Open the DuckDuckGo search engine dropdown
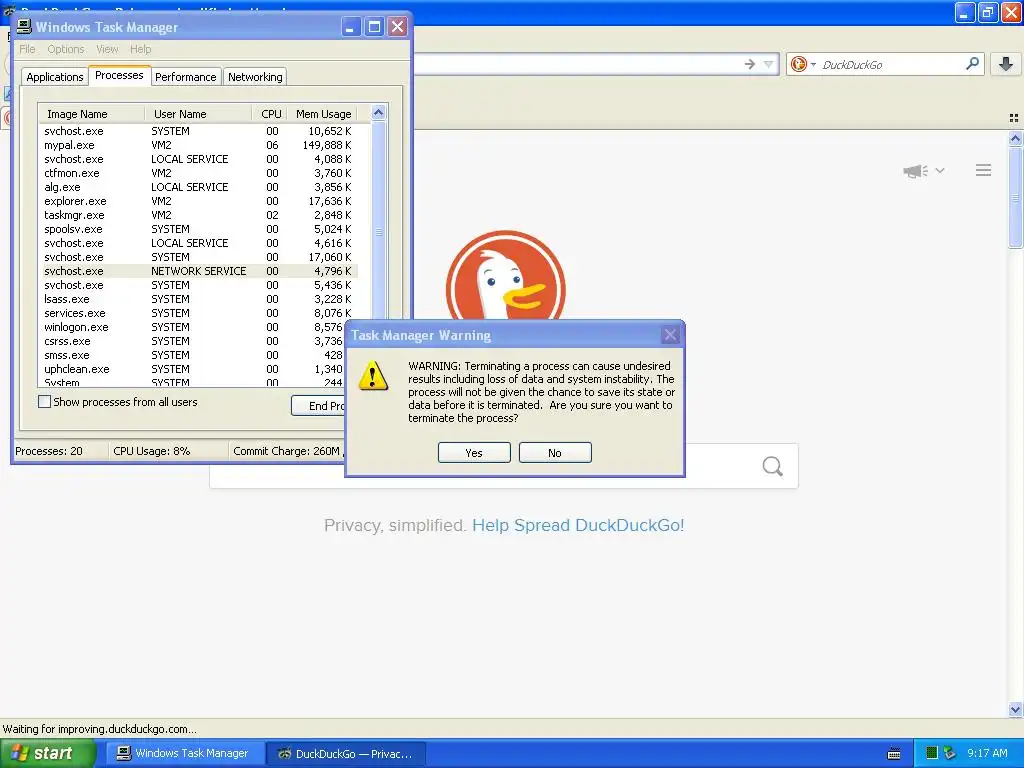The width and height of the screenshot is (1024, 768). point(803,64)
